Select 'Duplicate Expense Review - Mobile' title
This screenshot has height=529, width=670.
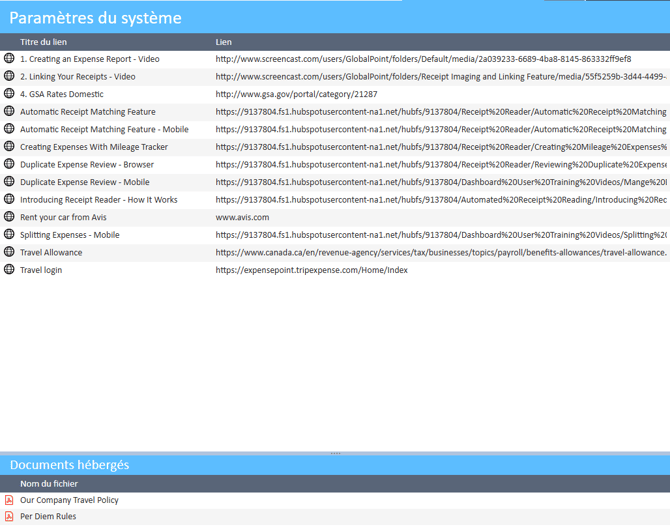[x=85, y=182]
